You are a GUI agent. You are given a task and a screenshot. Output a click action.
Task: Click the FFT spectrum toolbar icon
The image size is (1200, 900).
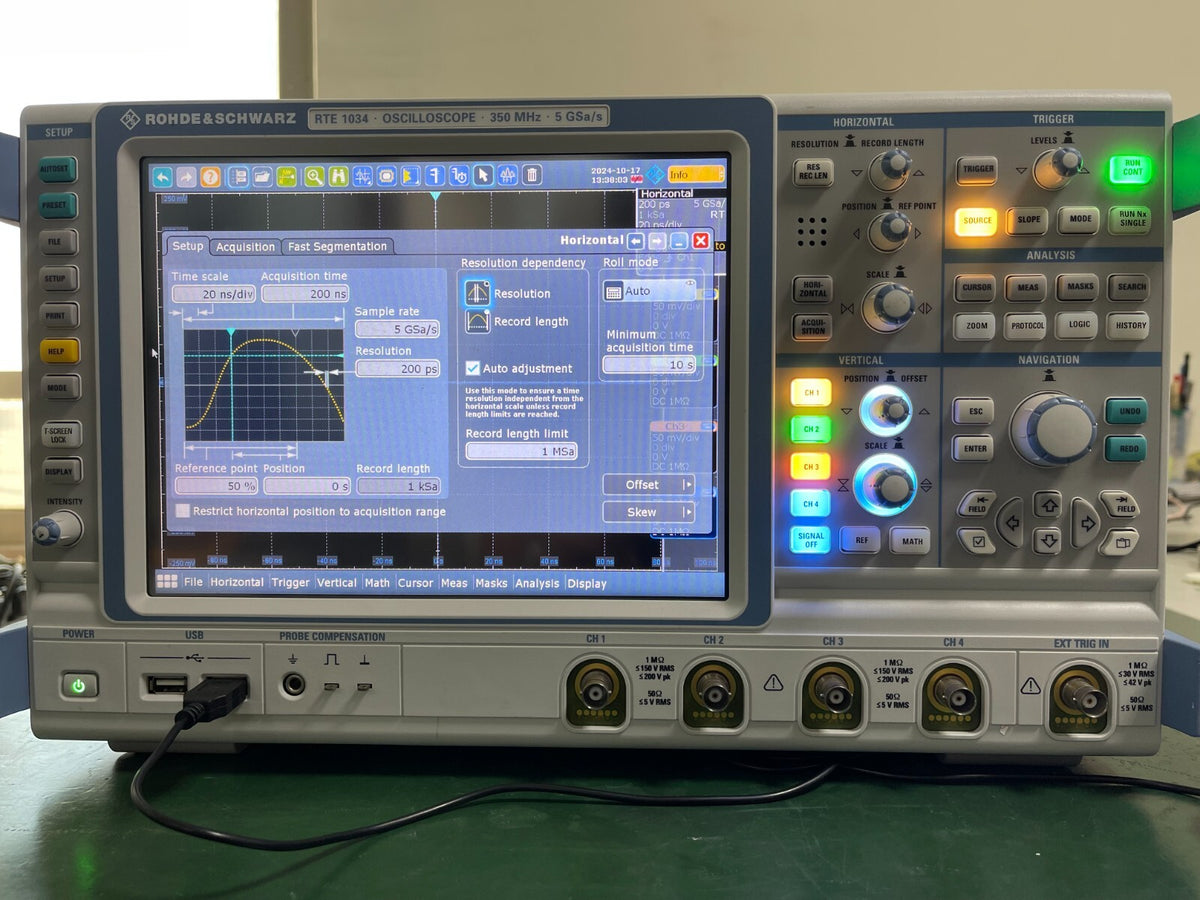click(x=508, y=176)
